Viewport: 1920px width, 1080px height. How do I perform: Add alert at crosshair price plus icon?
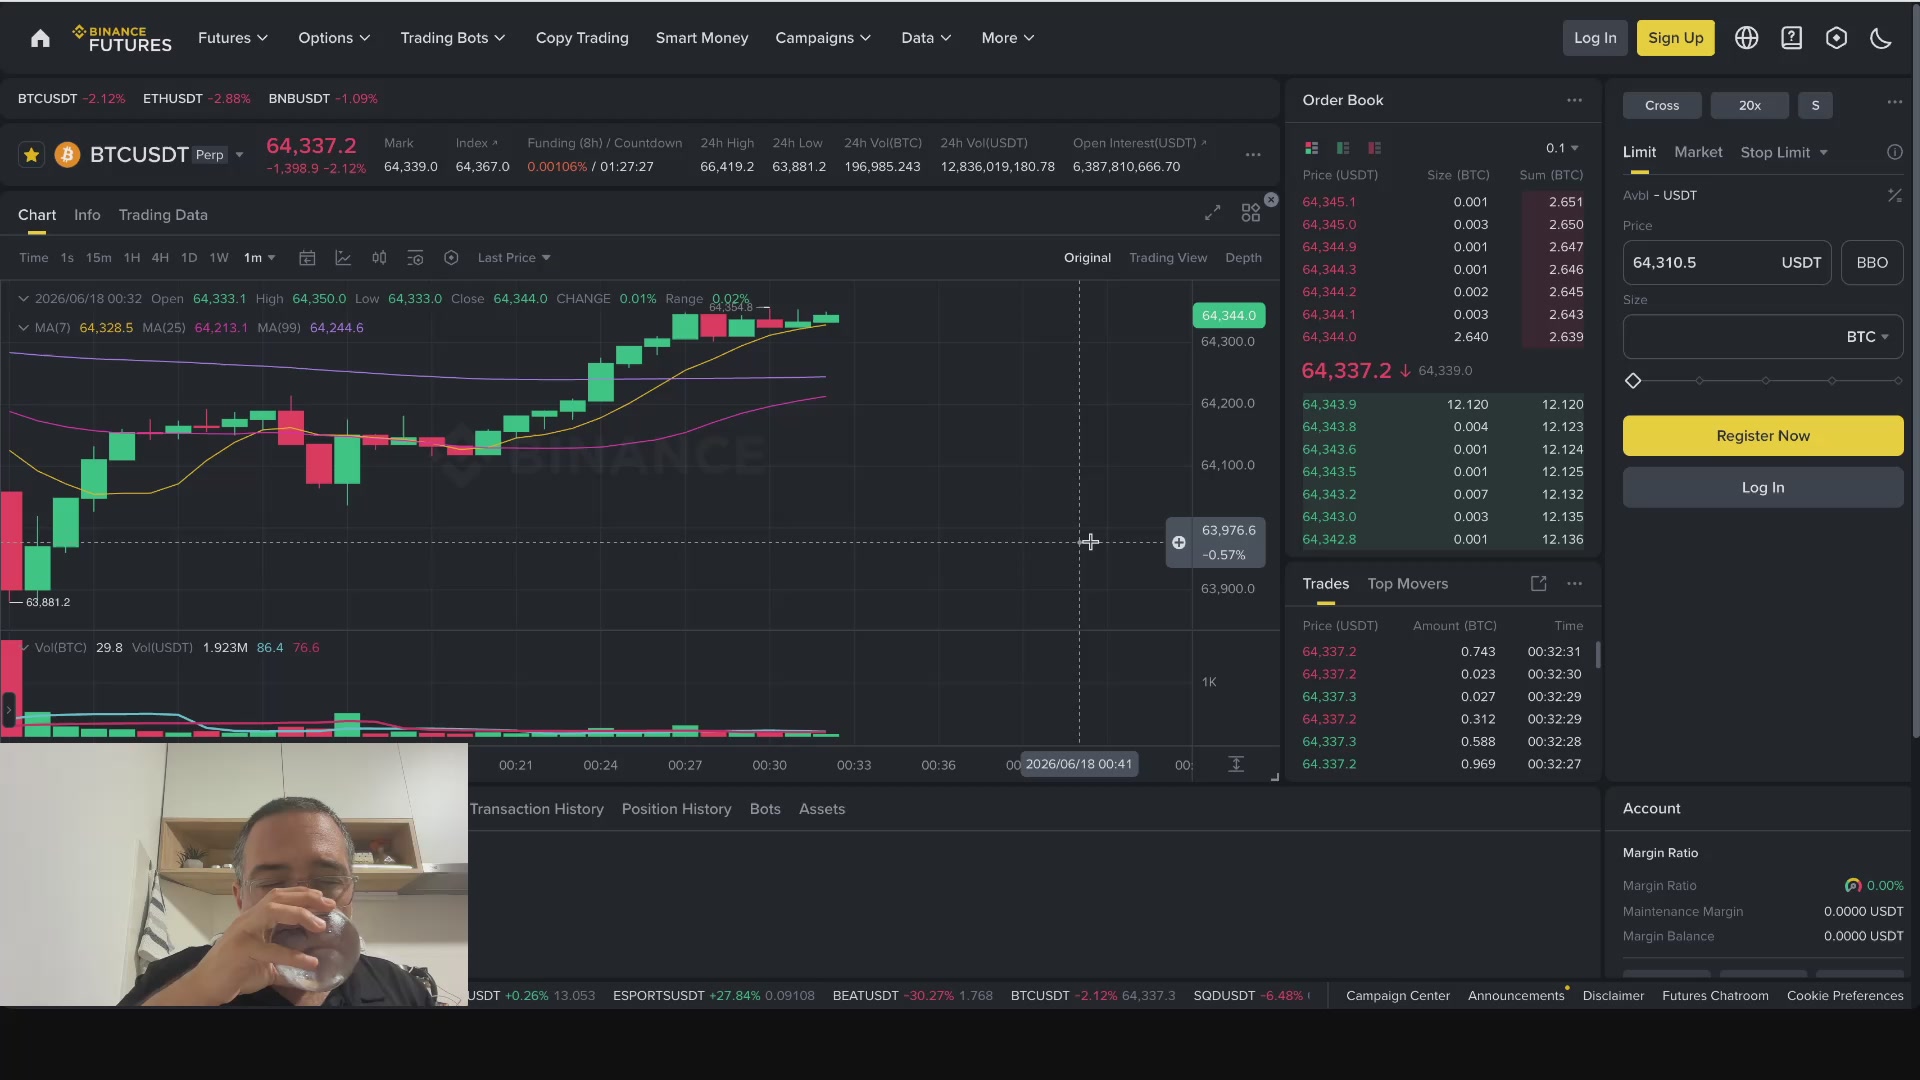tap(1179, 542)
